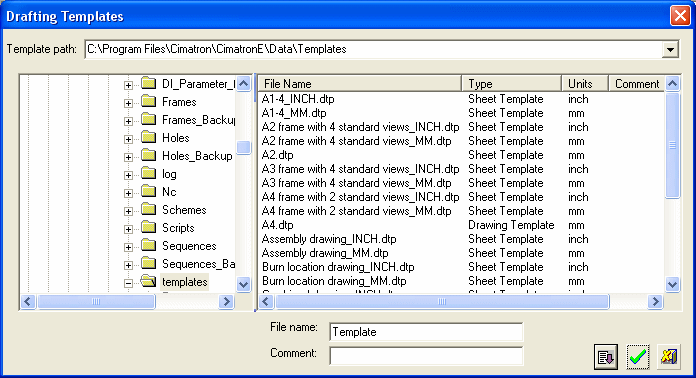The height and width of the screenshot is (378, 696).
Task: Select file A1-4_INCH.dtp
Action: pyautogui.click(x=298, y=99)
